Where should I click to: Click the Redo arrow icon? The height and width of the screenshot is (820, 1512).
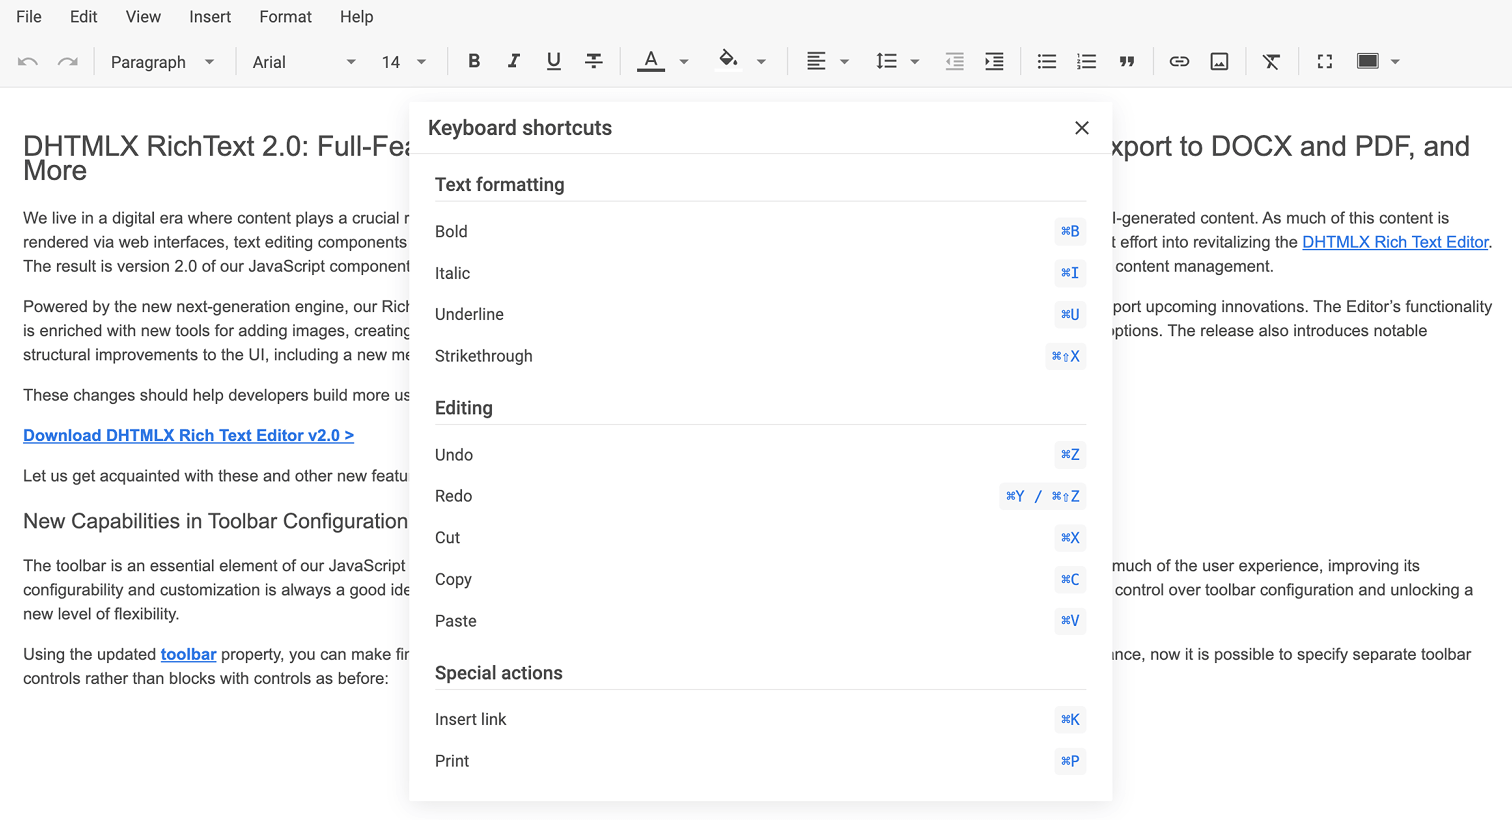coord(68,62)
